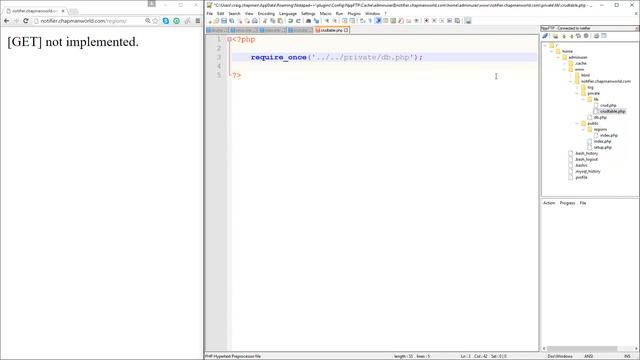The height and width of the screenshot is (360, 640).
Task: Bookmark this page with the star icon
Action: 156,21
